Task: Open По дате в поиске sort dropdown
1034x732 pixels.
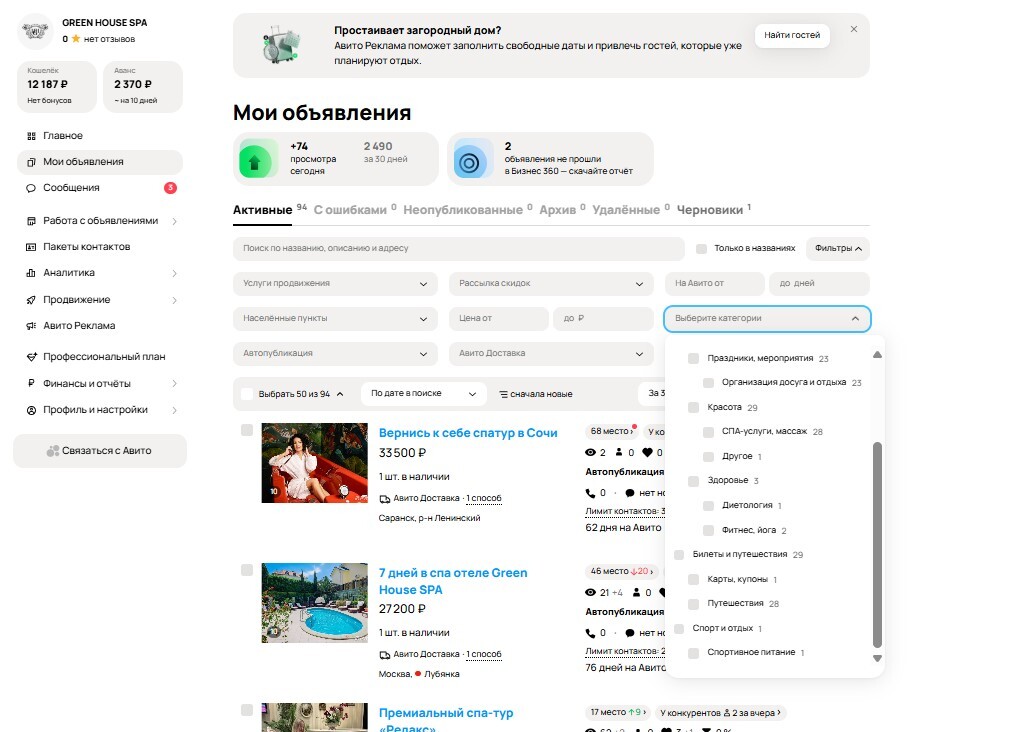Action: click(x=423, y=394)
